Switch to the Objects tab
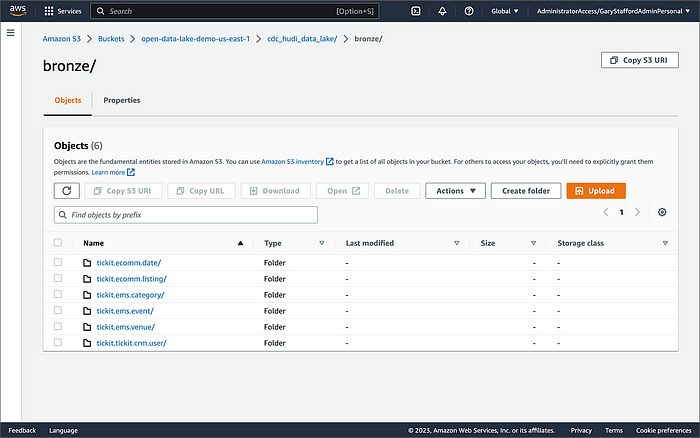Viewport: 700px width, 438px height. click(68, 100)
